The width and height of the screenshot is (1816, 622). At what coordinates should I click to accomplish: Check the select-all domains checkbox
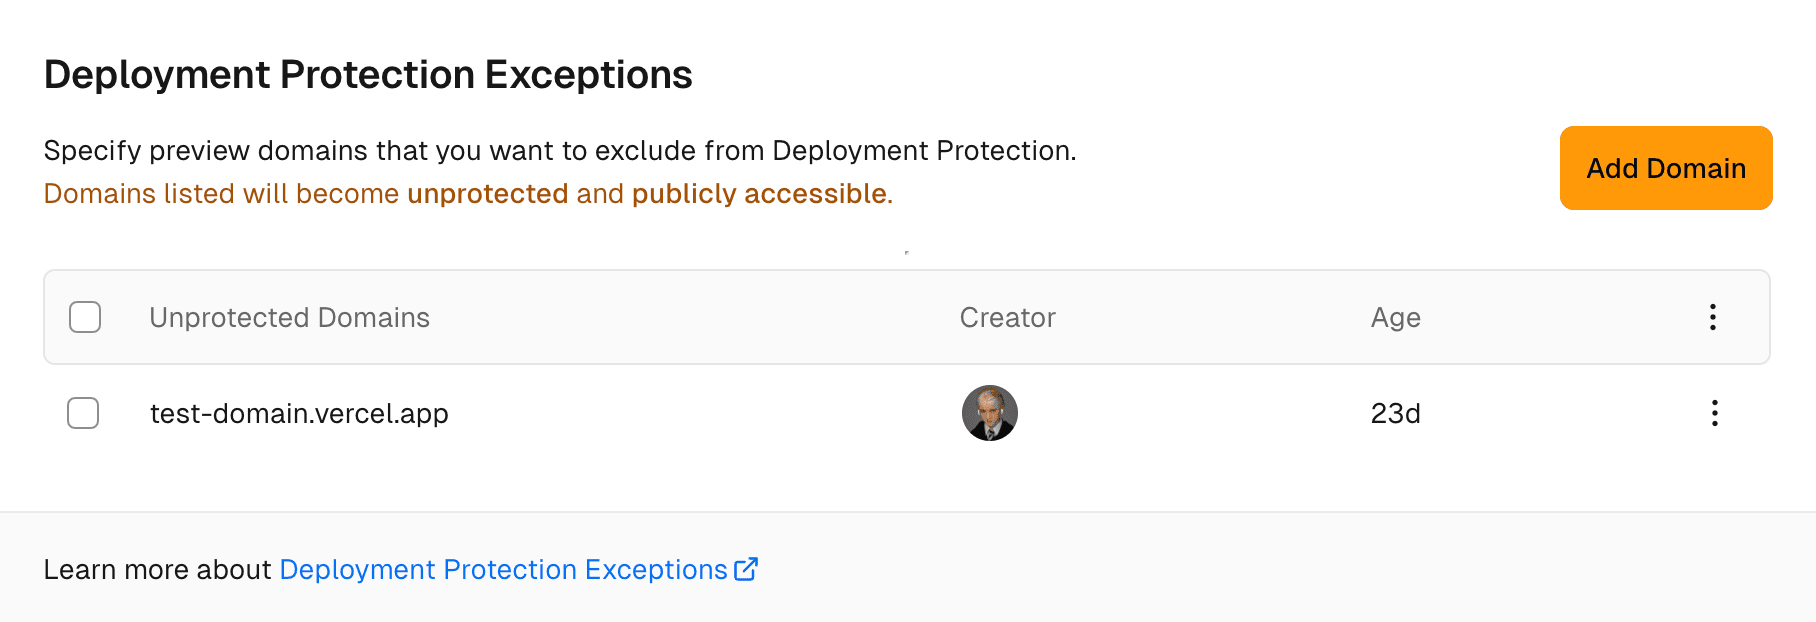85,317
